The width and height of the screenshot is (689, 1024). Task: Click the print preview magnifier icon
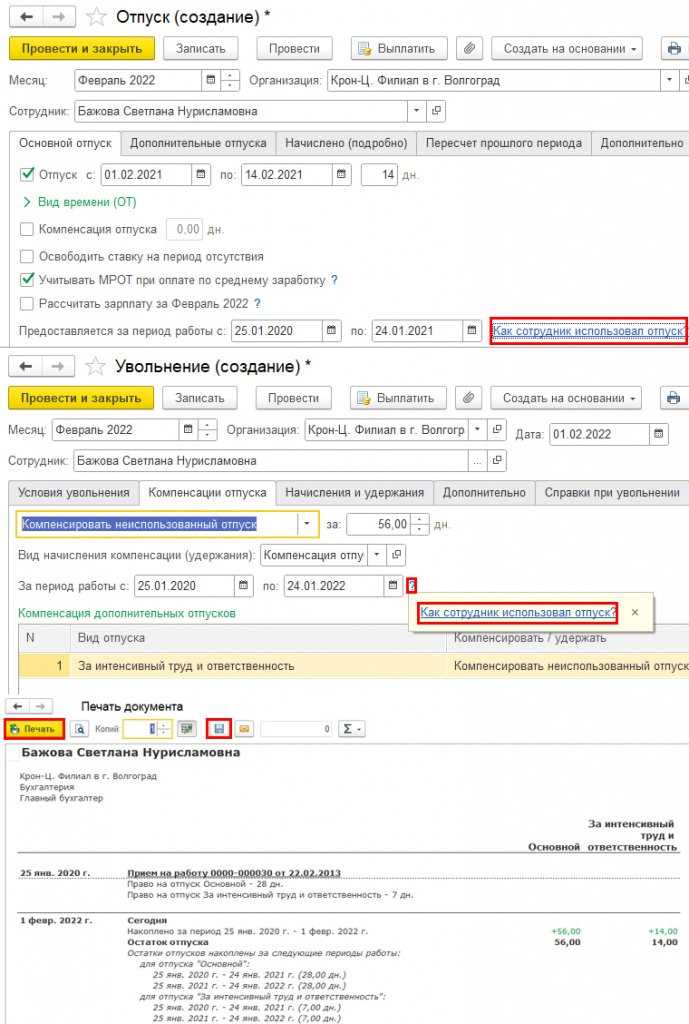[79, 729]
